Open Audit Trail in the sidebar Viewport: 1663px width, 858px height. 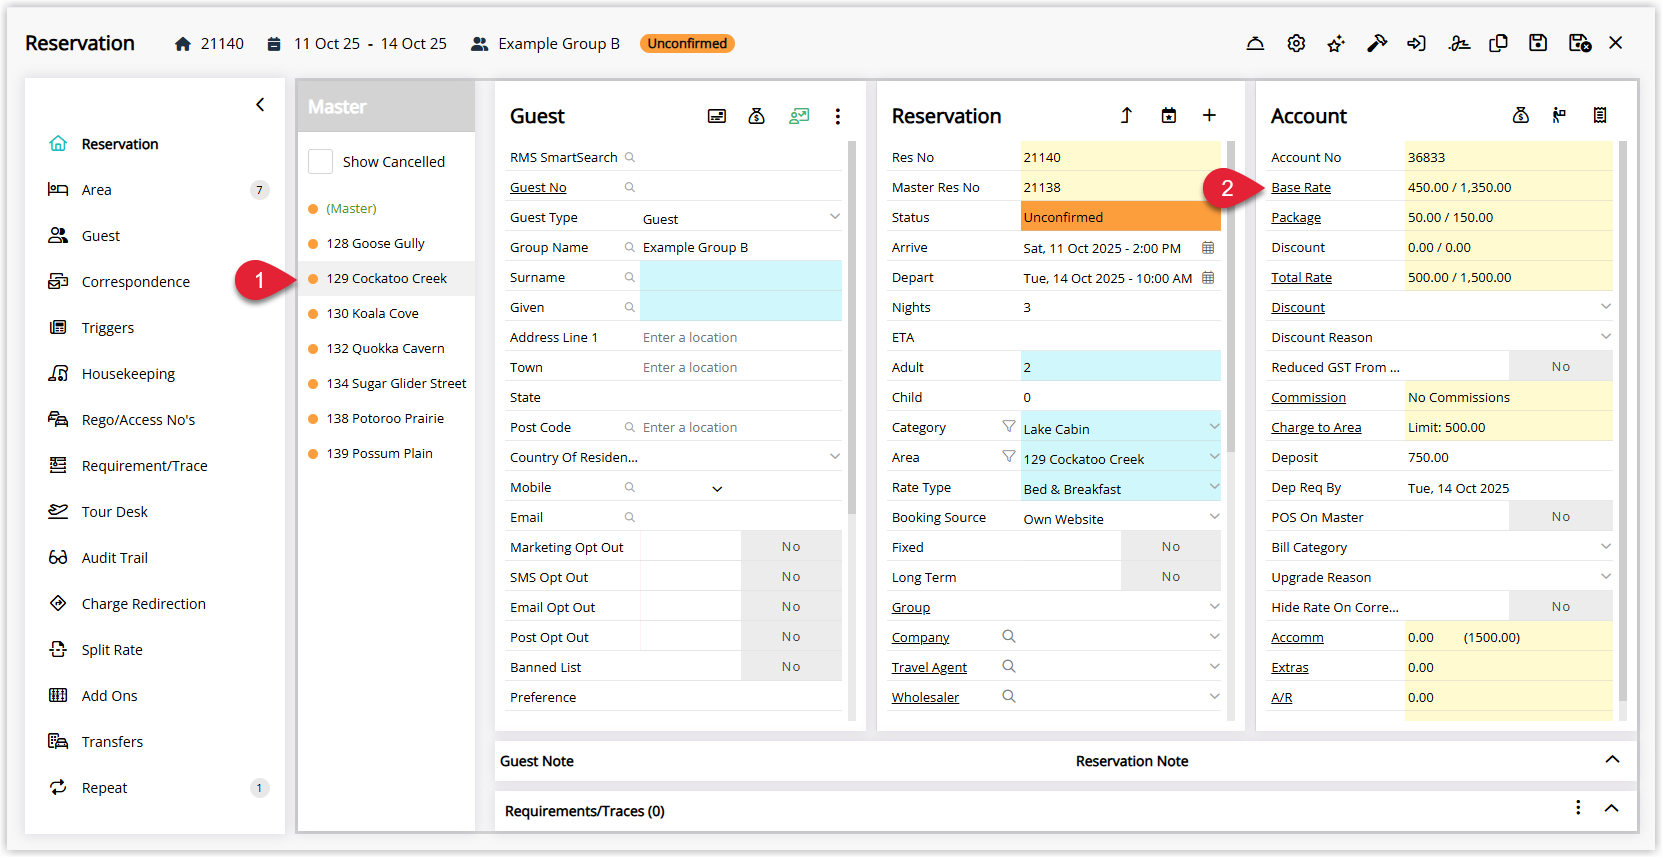point(114,558)
